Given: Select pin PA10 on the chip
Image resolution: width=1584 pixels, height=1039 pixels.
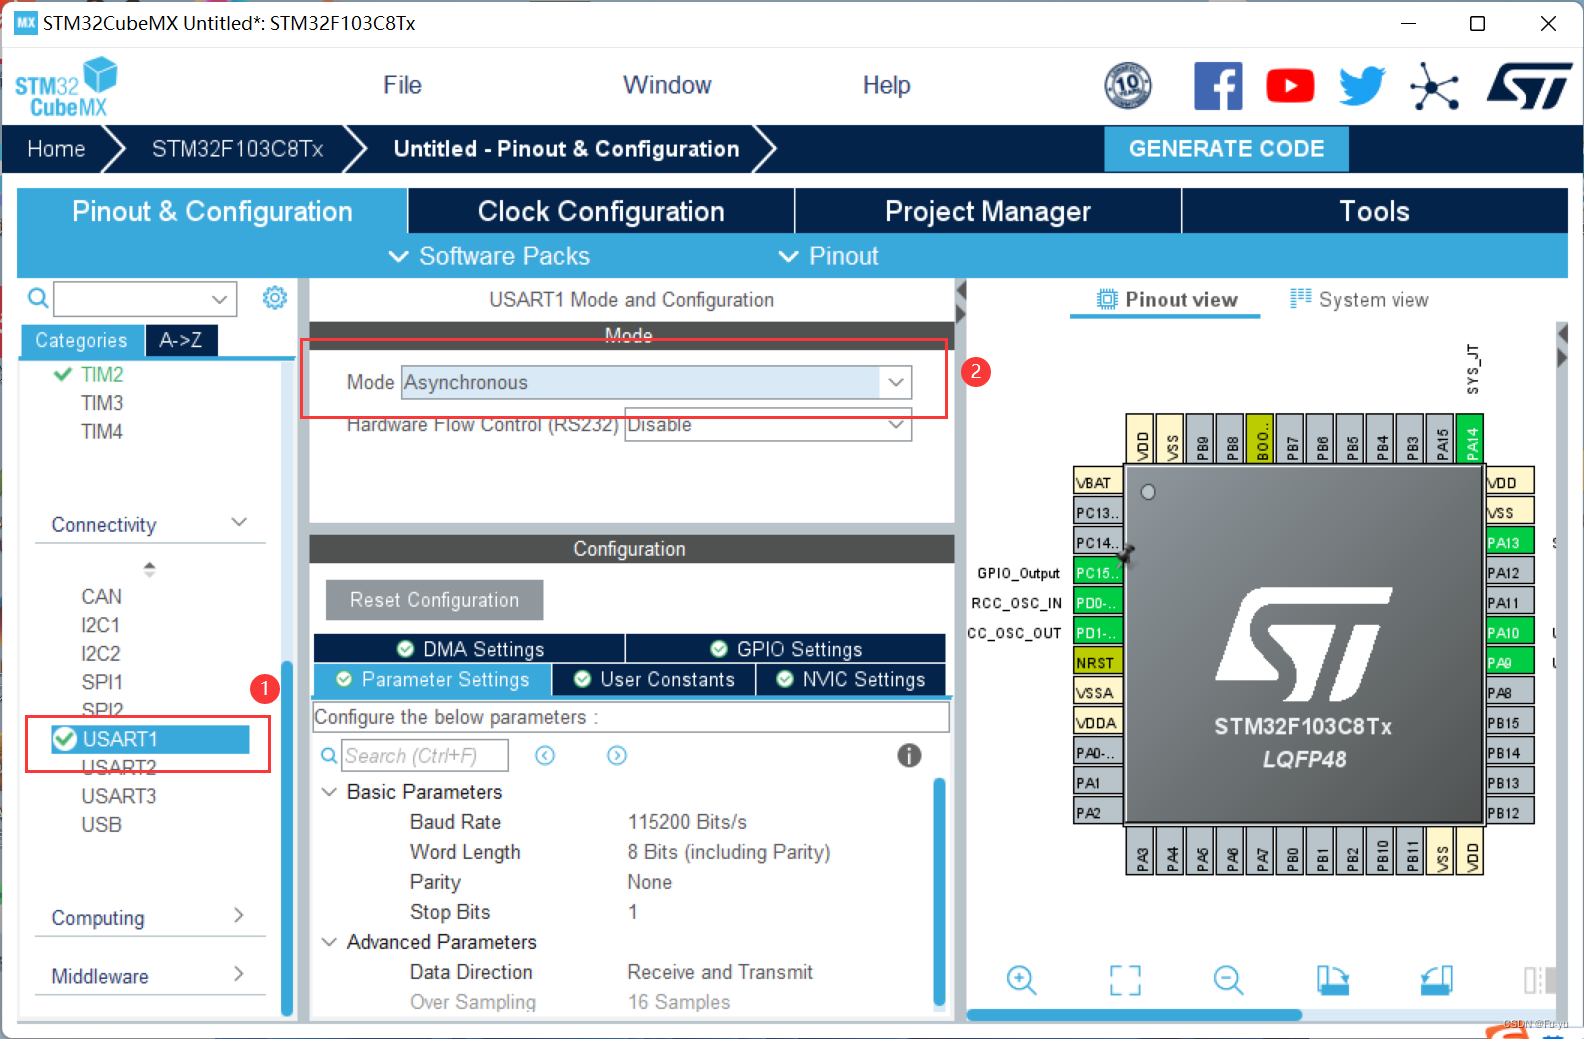Looking at the screenshot, I should (x=1509, y=633).
